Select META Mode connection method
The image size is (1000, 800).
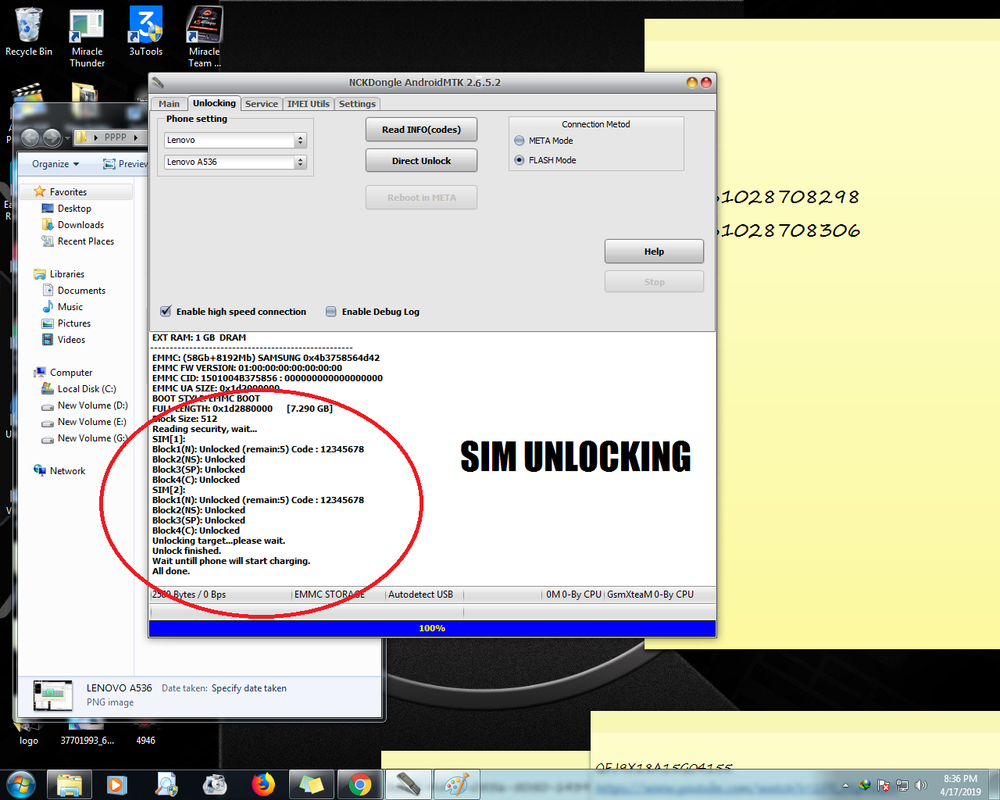[x=544, y=140]
